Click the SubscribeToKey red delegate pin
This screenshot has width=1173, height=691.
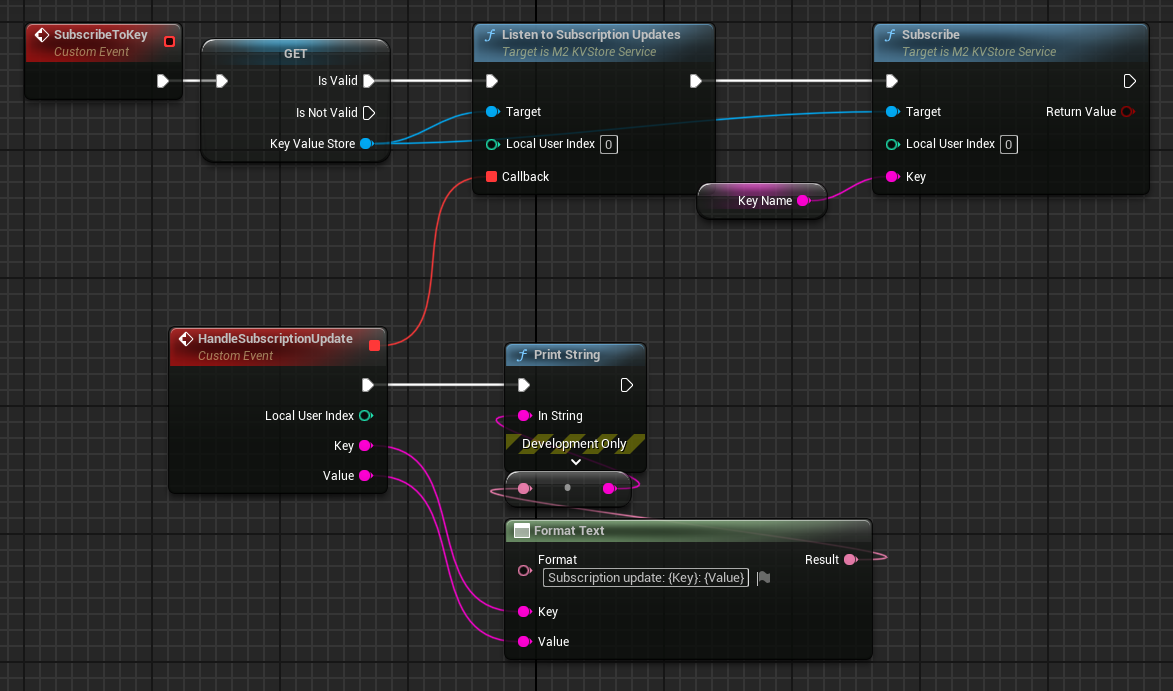point(168,41)
